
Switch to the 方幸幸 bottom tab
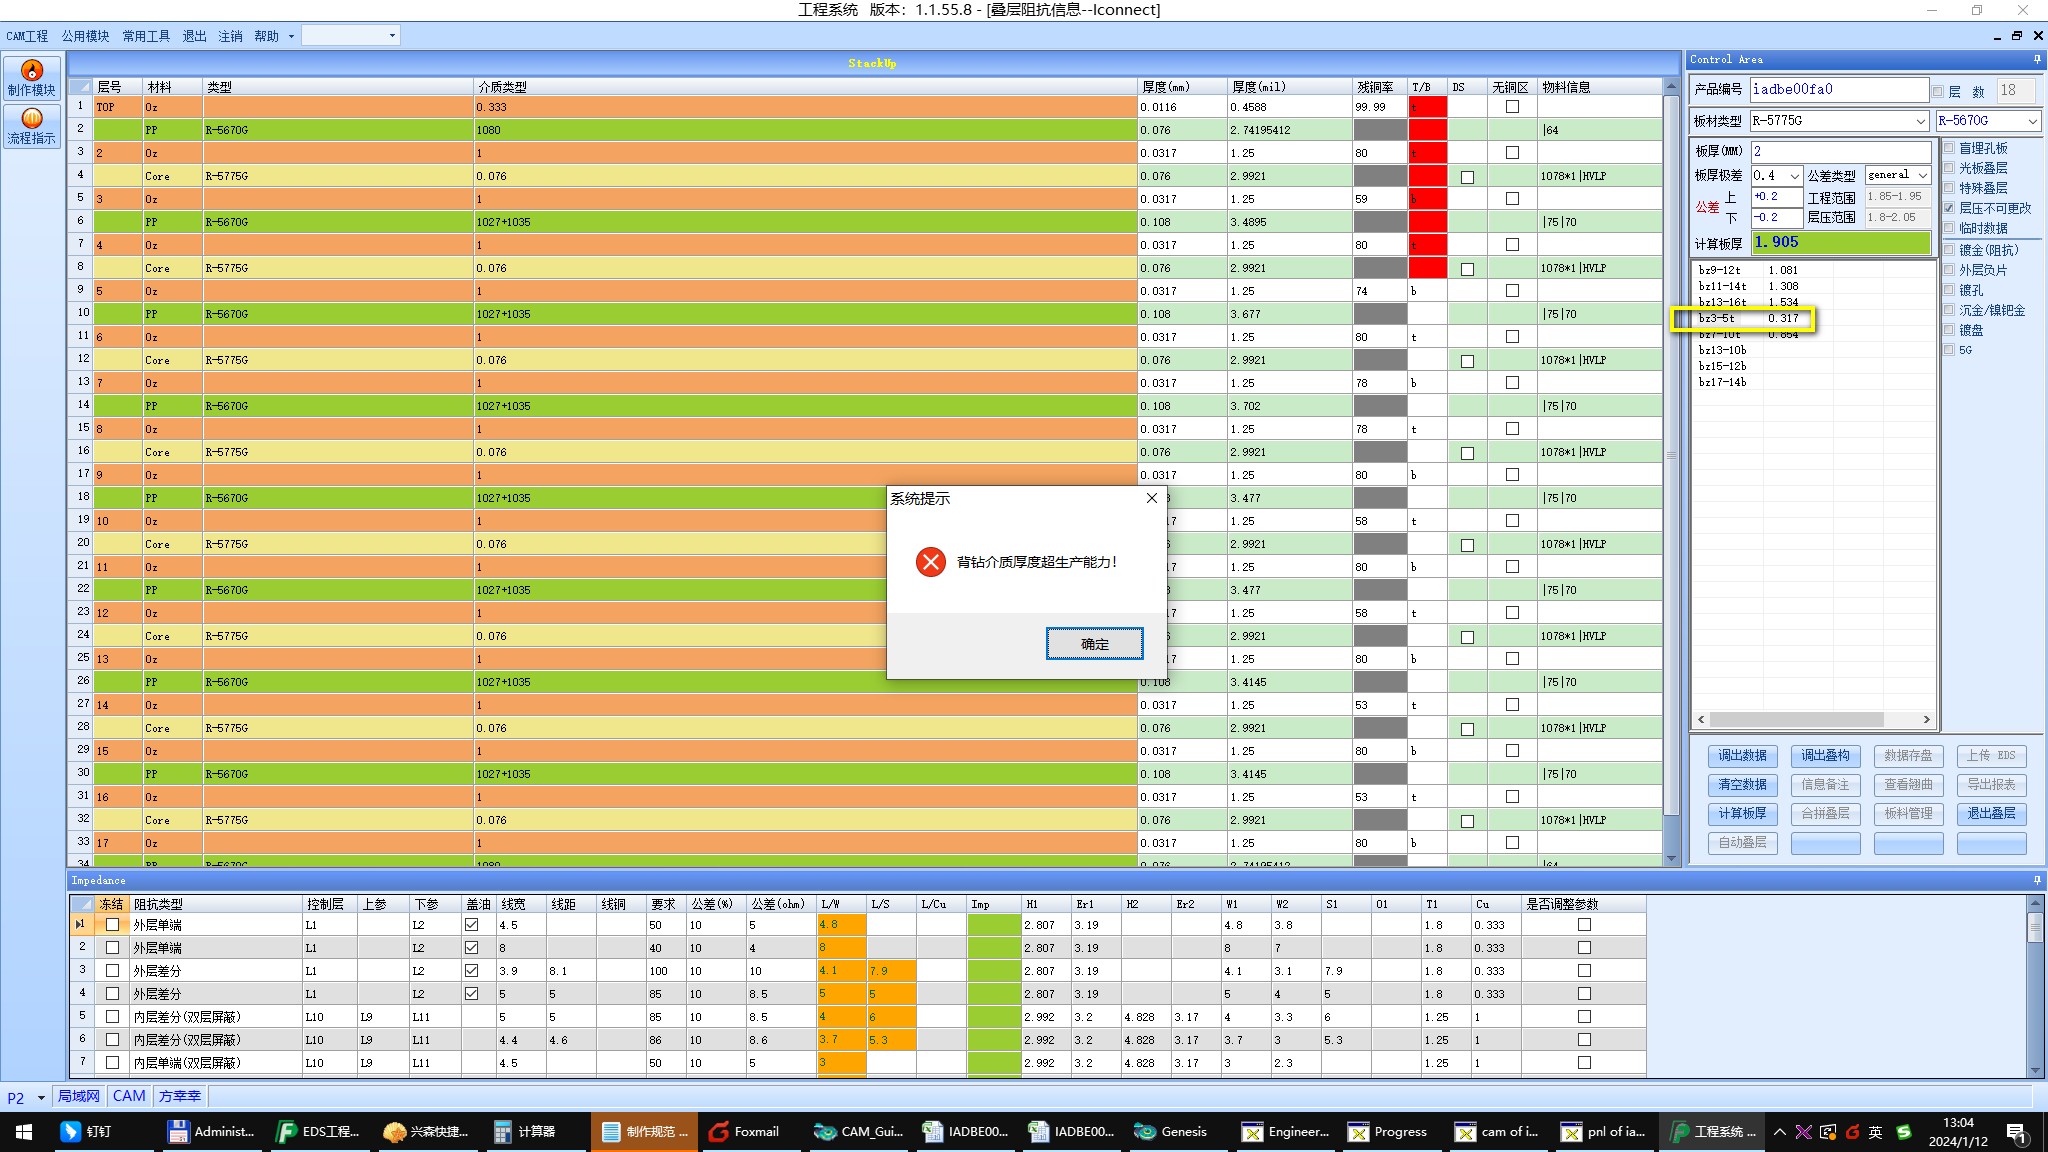tap(180, 1096)
